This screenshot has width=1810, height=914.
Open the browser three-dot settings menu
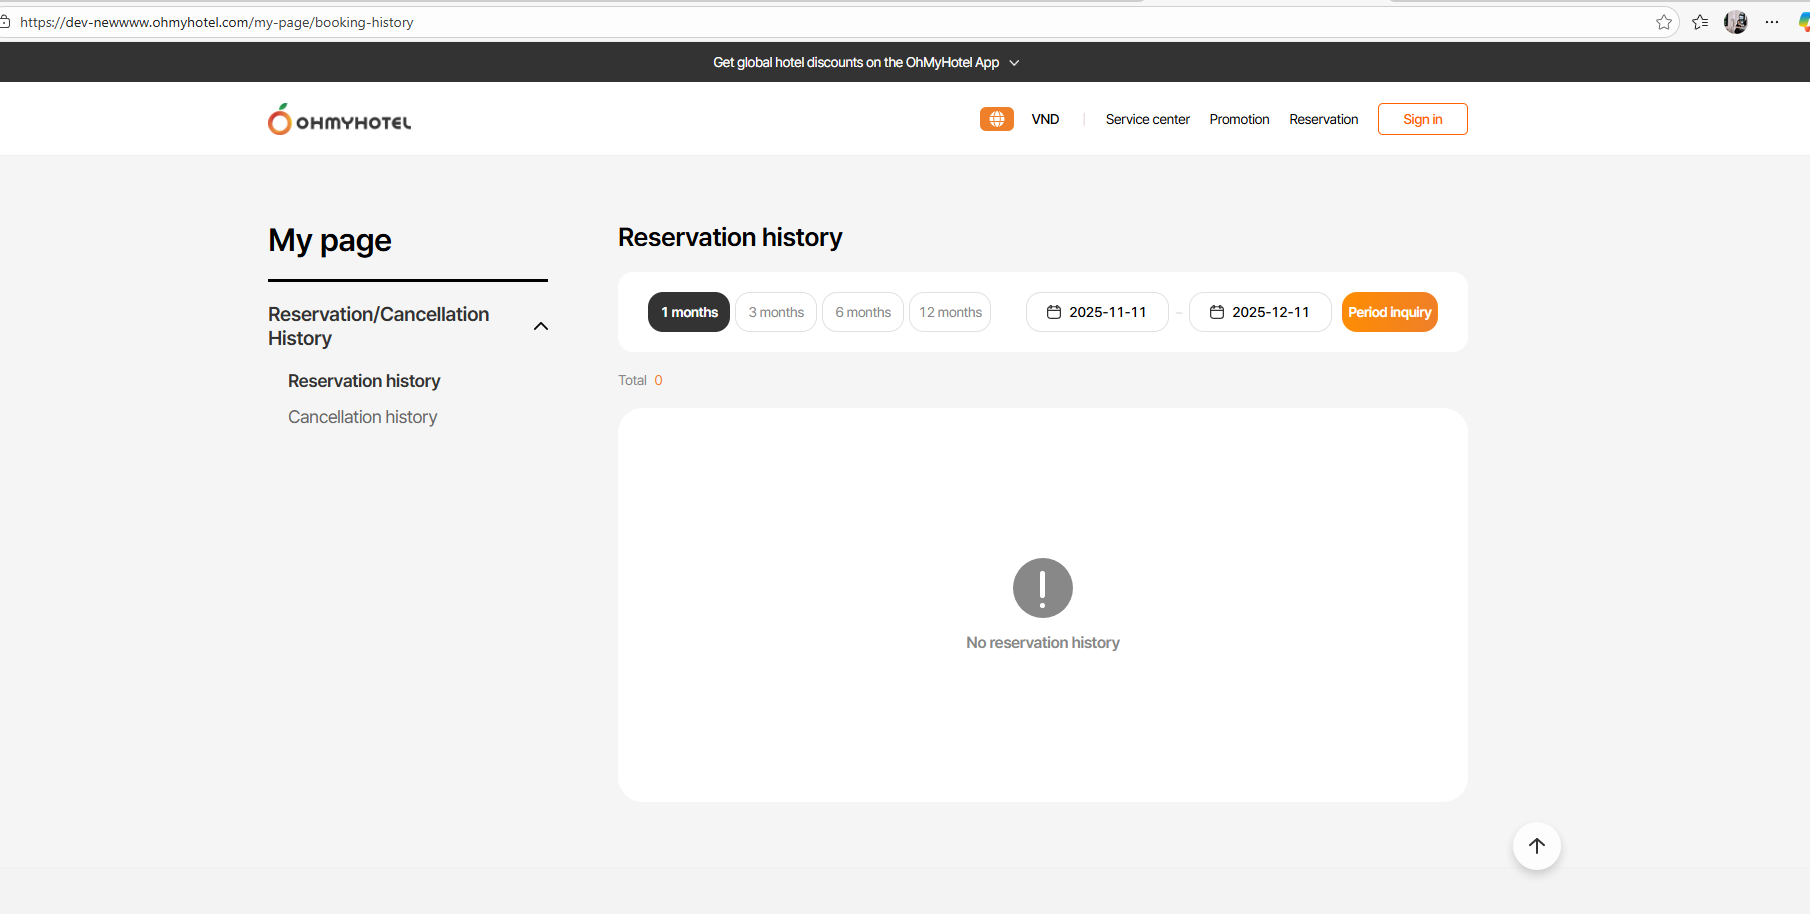pyautogui.click(x=1772, y=22)
